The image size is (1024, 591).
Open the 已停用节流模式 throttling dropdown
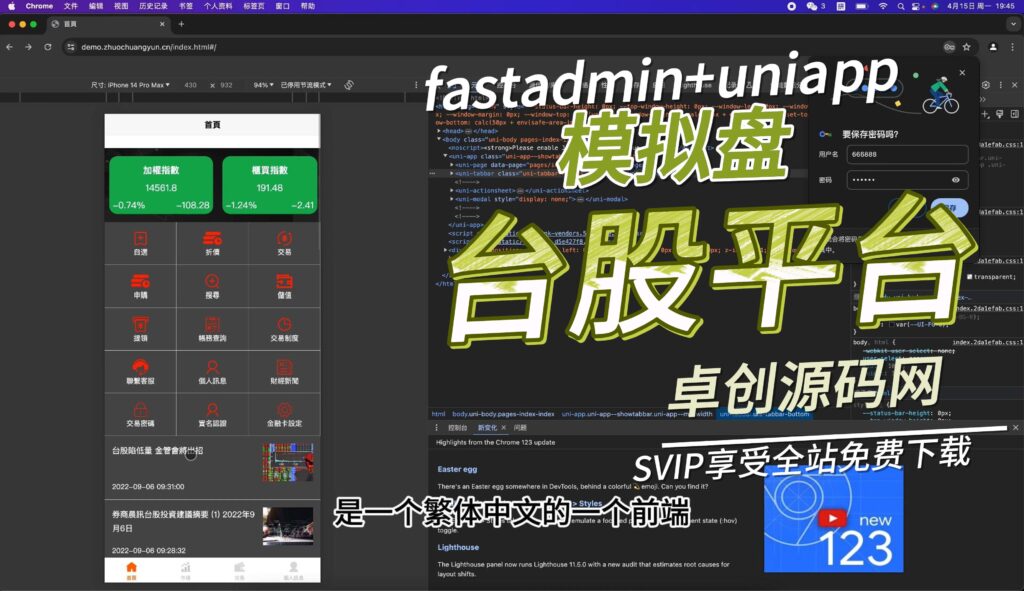click(306, 85)
